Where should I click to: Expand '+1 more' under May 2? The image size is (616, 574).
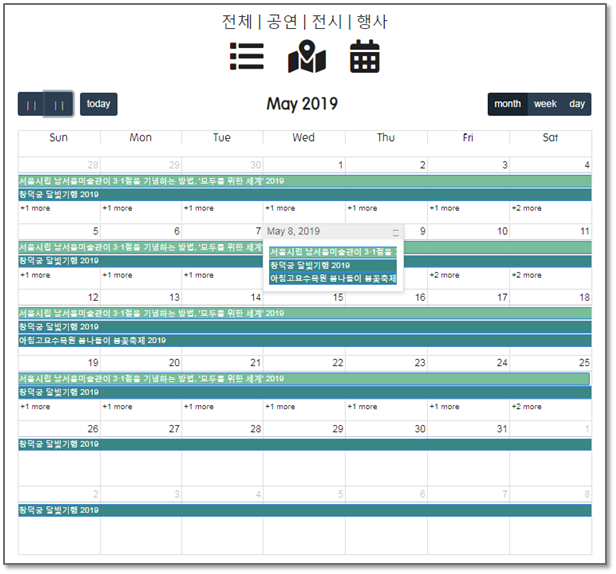tap(362, 208)
